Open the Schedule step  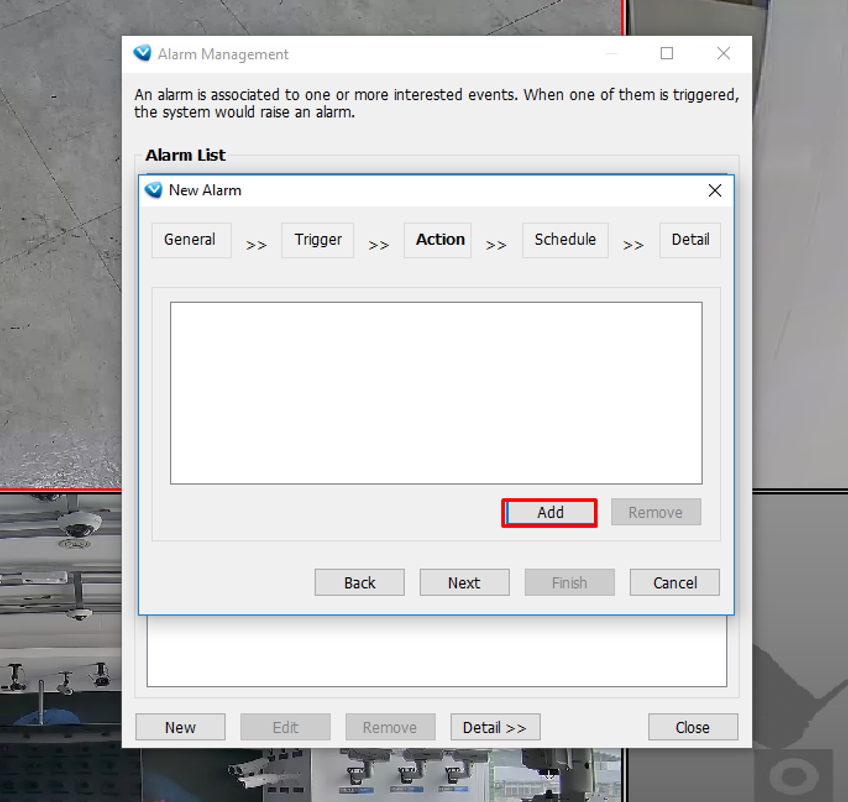tap(565, 240)
